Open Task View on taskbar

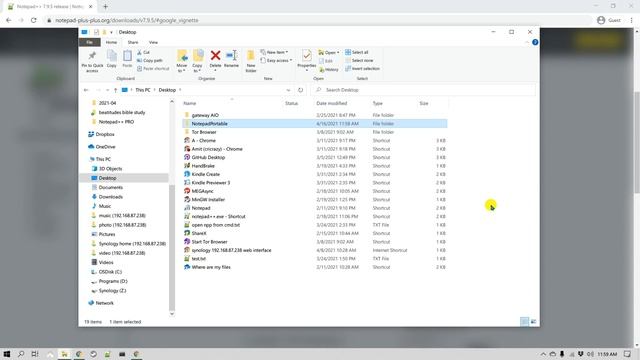click(x=35, y=354)
